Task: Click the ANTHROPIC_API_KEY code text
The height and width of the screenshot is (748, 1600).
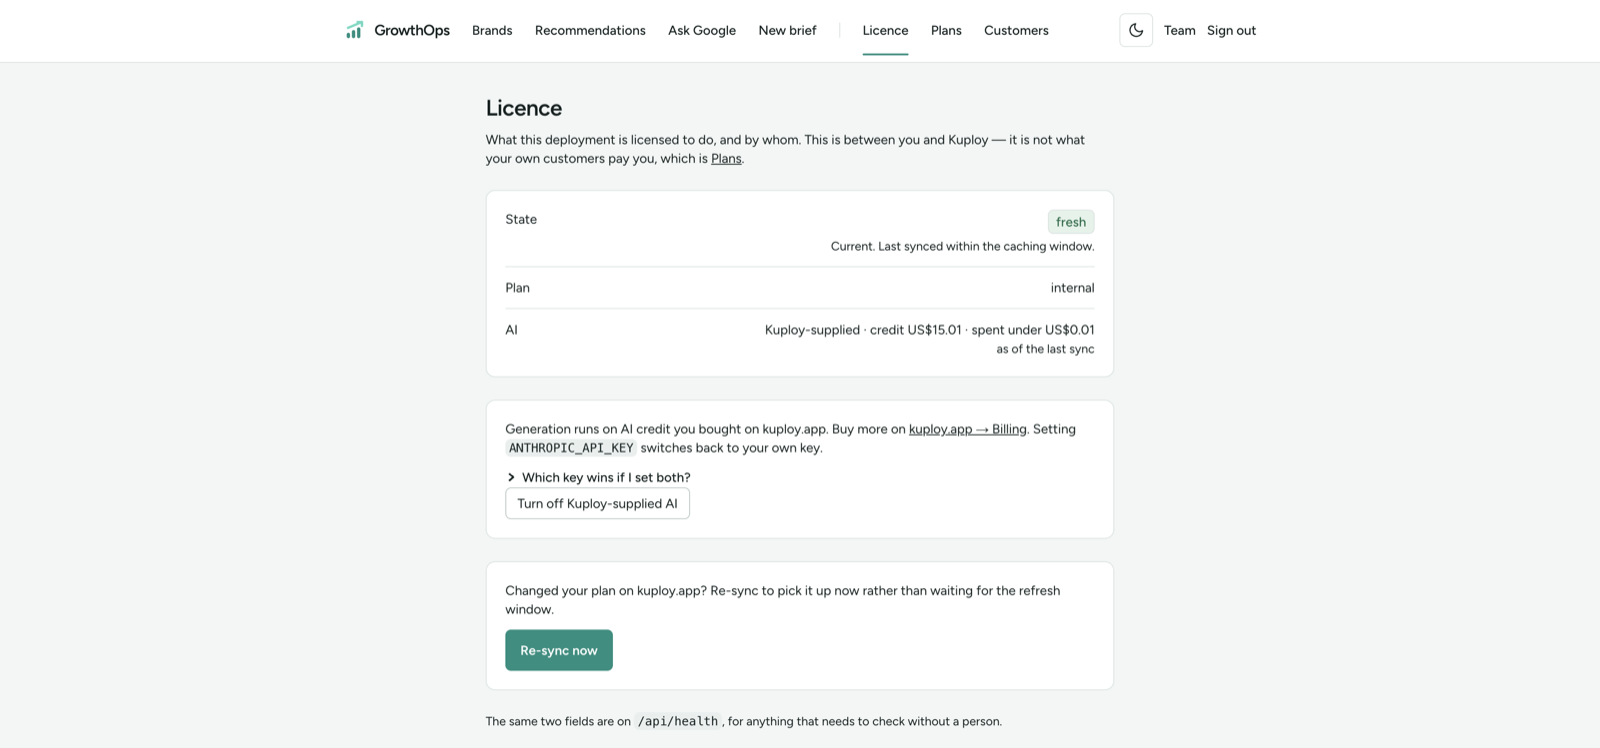Action: [x=571, y=448]
